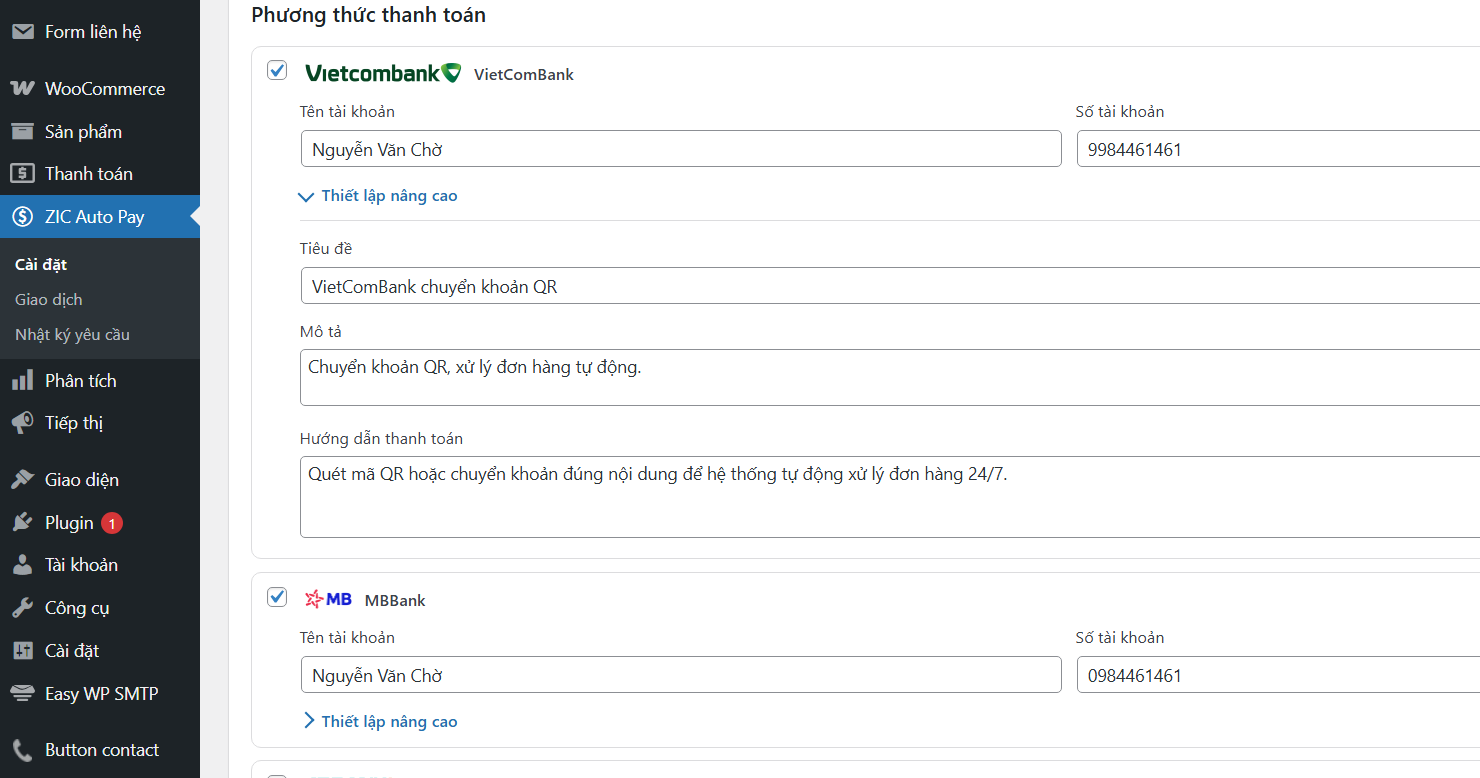The image size is (1480, 778).
Task: Click the Công cụ wrench icon
Action: coord(22,608)
